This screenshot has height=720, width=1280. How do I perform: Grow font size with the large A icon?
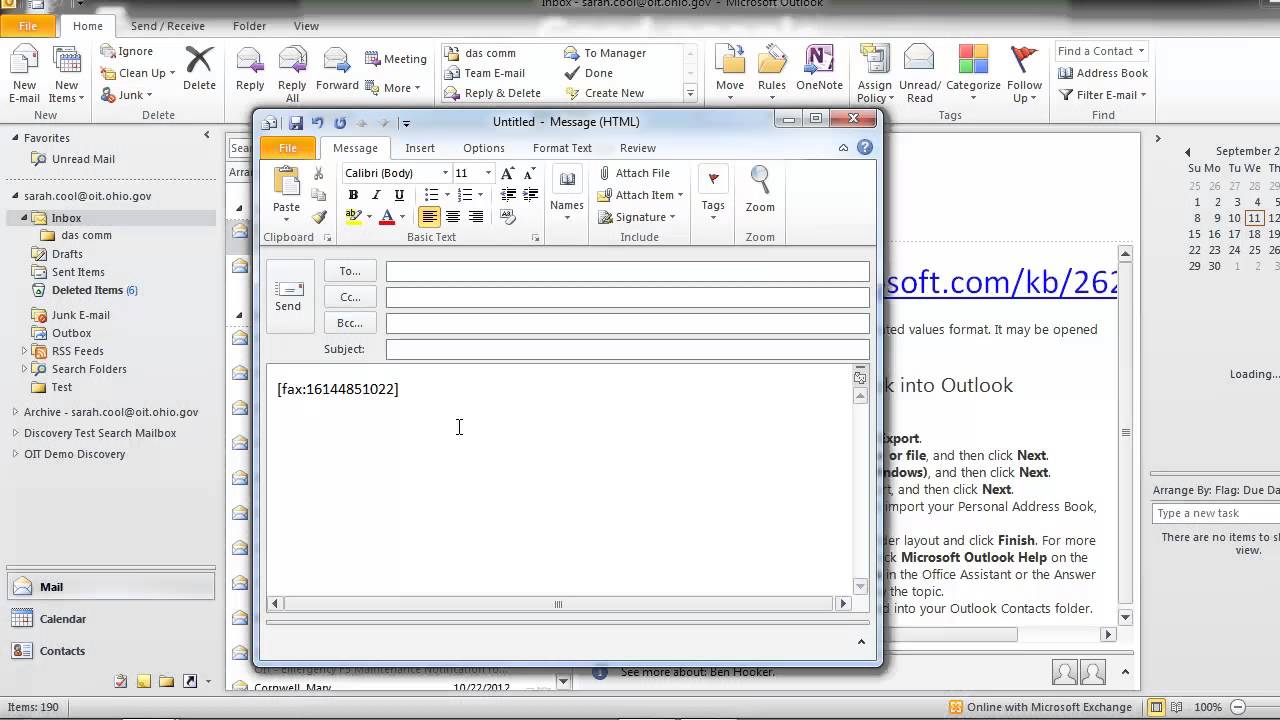(507, 173)
